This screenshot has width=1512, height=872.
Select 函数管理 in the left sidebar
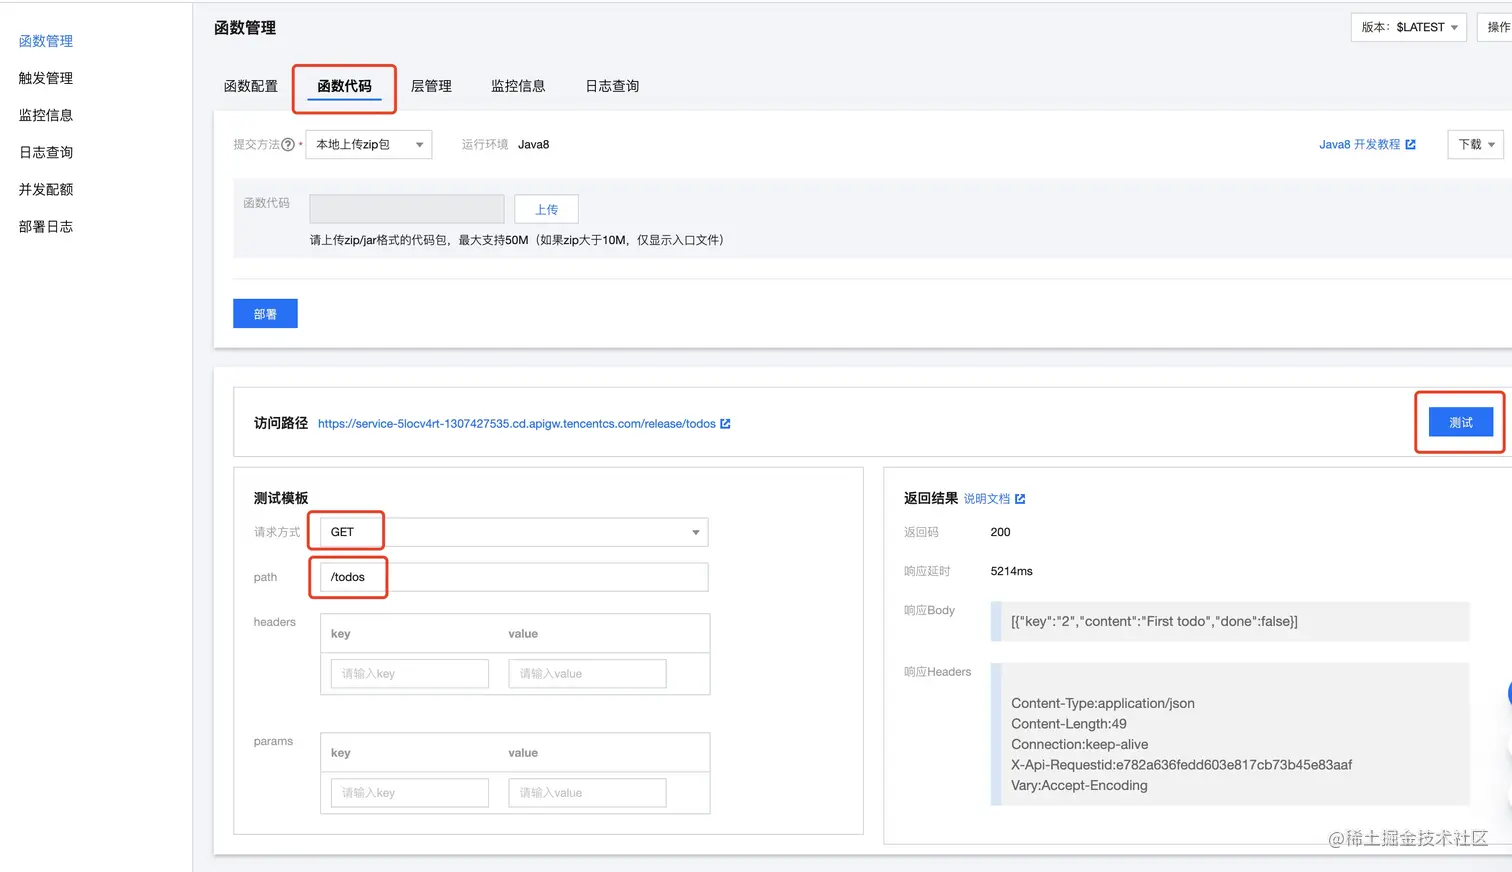click(x=46, y=41)
